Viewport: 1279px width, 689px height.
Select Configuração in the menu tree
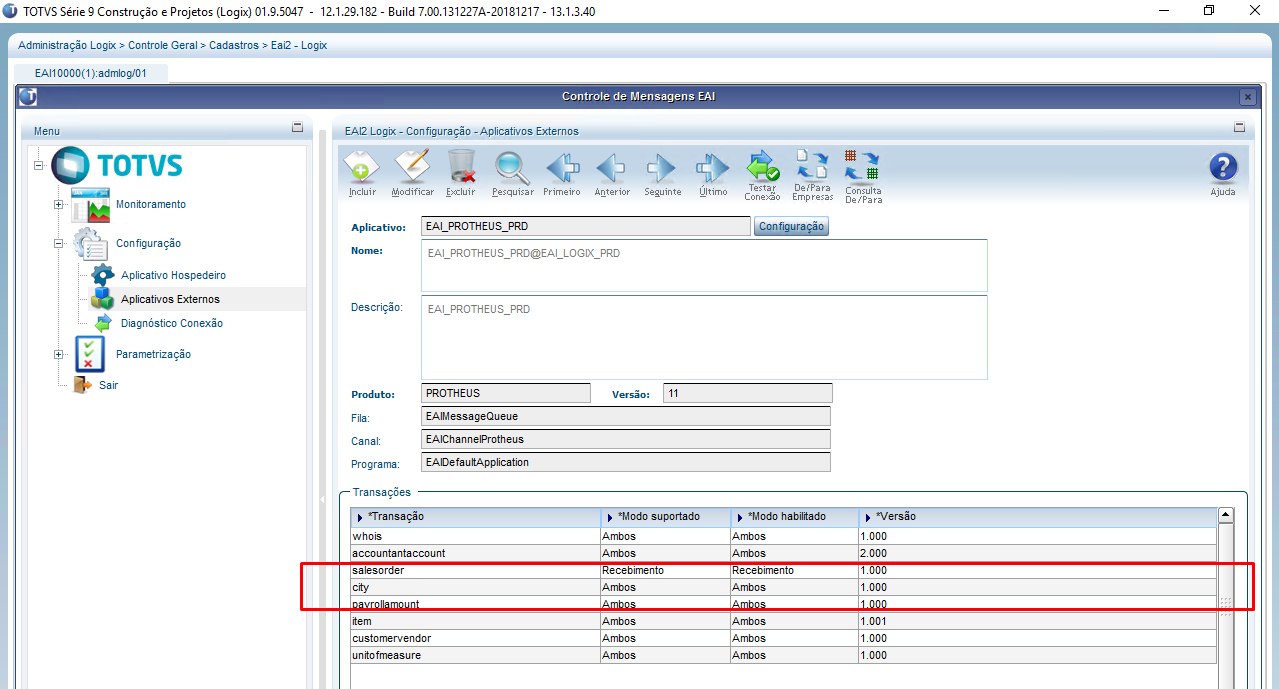point(148,243)
